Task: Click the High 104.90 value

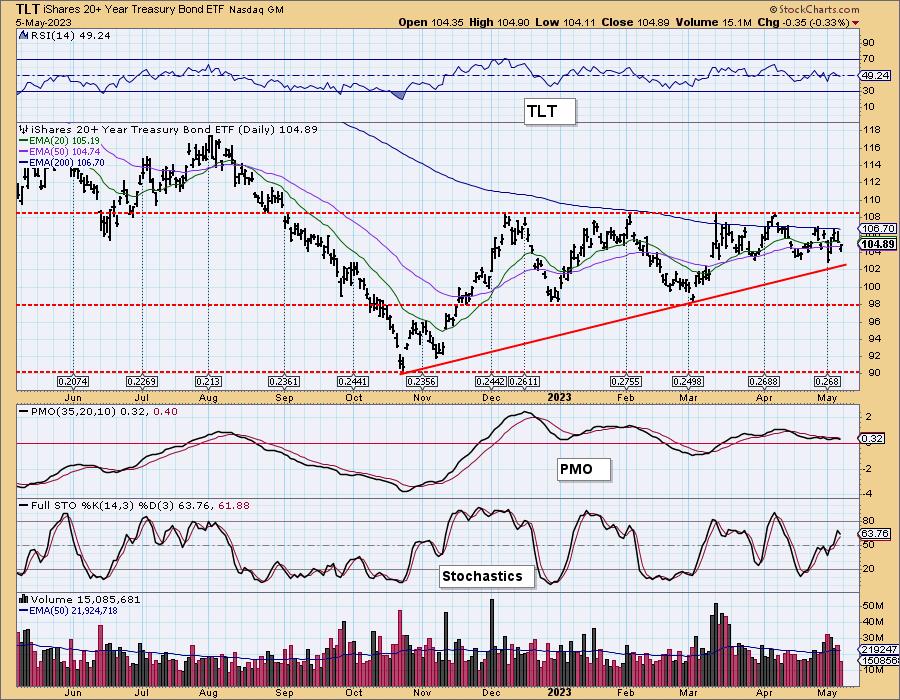Action: (x=500, y=22)
